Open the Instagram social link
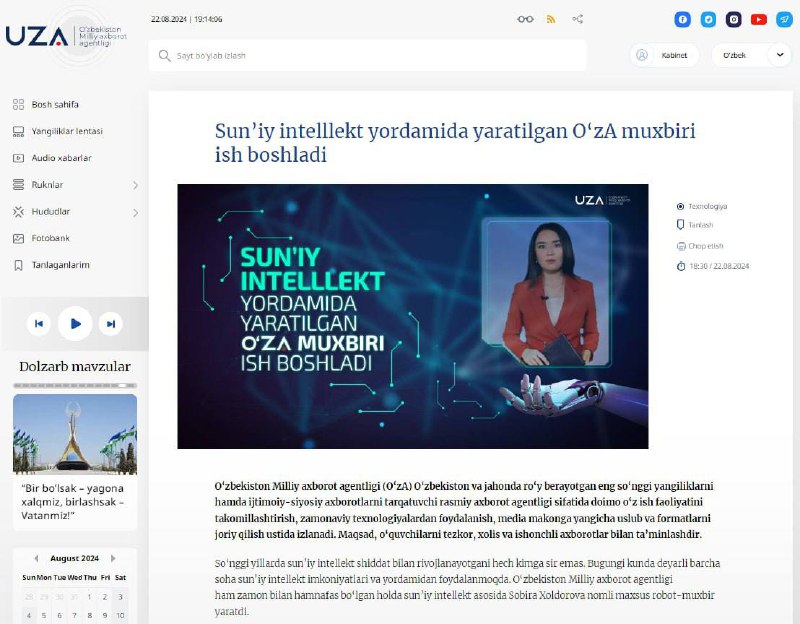This screenshot has width=800, height=624. (x=734, y=19)
